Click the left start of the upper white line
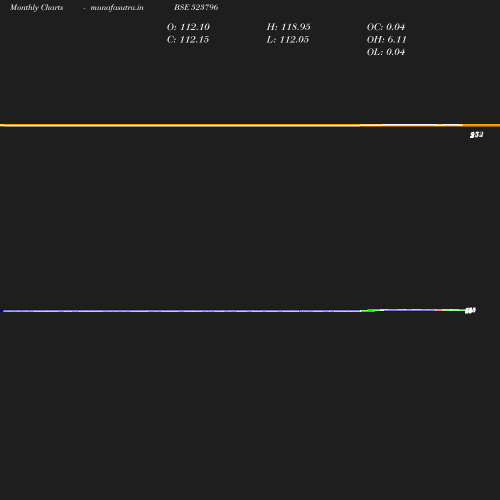 [3, 125]
